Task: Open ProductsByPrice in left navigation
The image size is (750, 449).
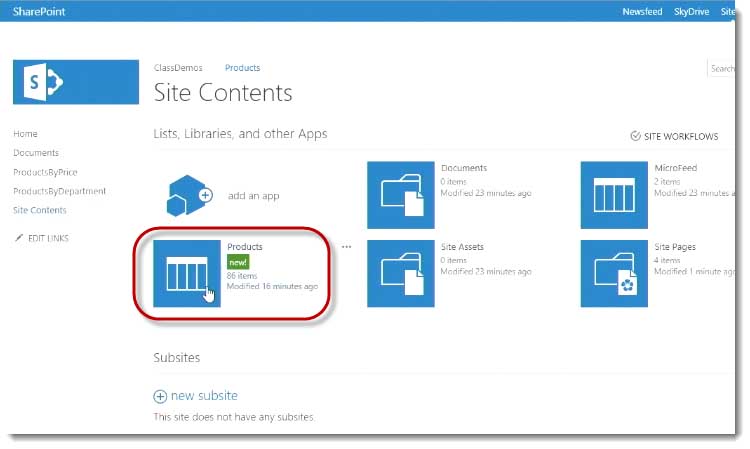Action: tap(45, 172)
